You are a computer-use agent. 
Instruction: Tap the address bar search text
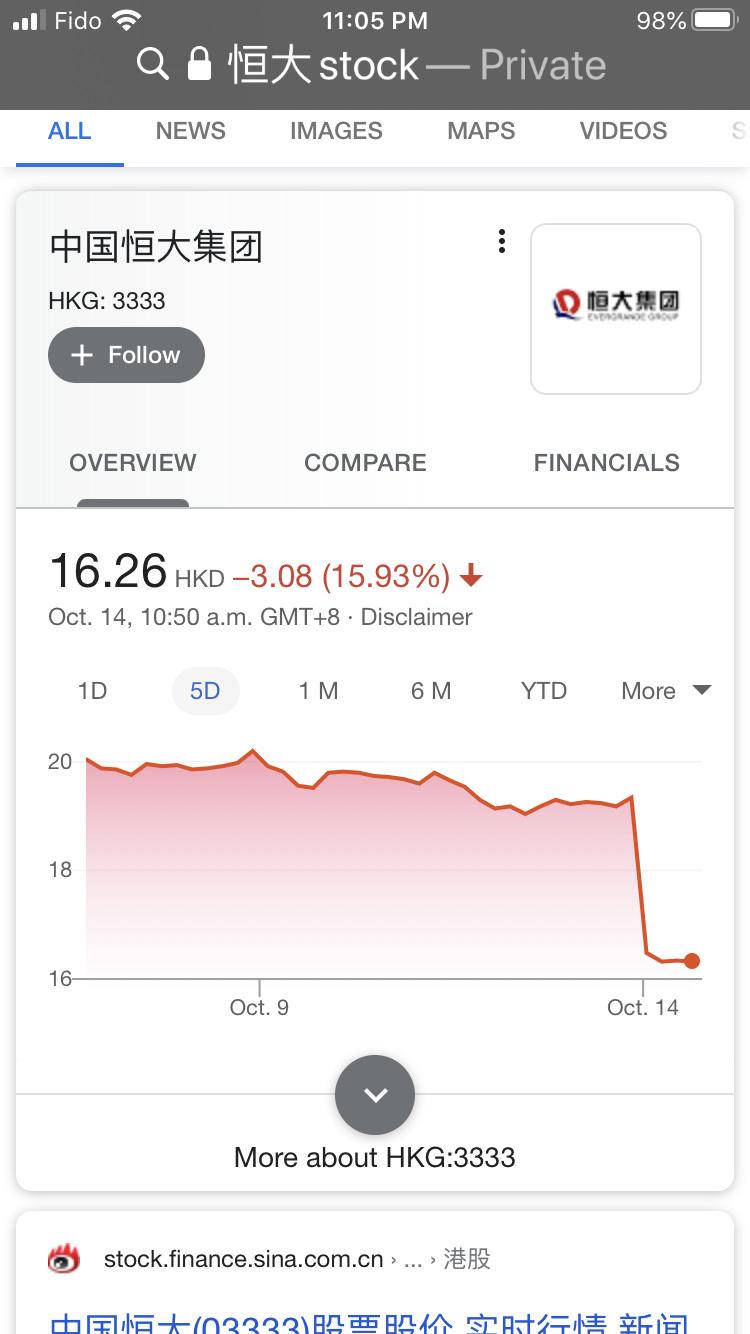coord(324,65)
